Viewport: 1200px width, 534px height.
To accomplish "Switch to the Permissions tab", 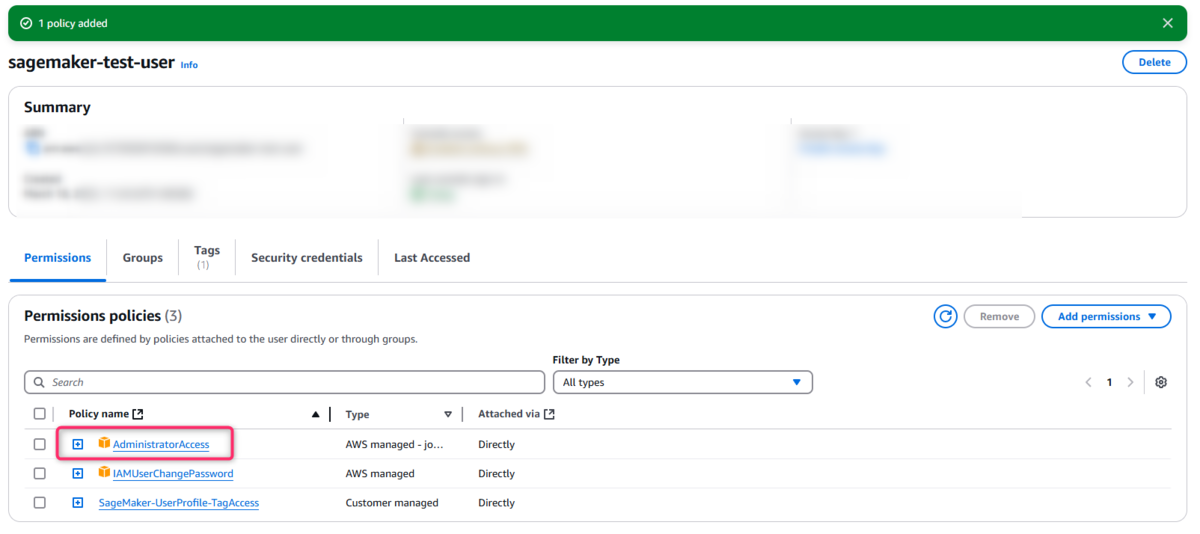I will tap(57, 257).
